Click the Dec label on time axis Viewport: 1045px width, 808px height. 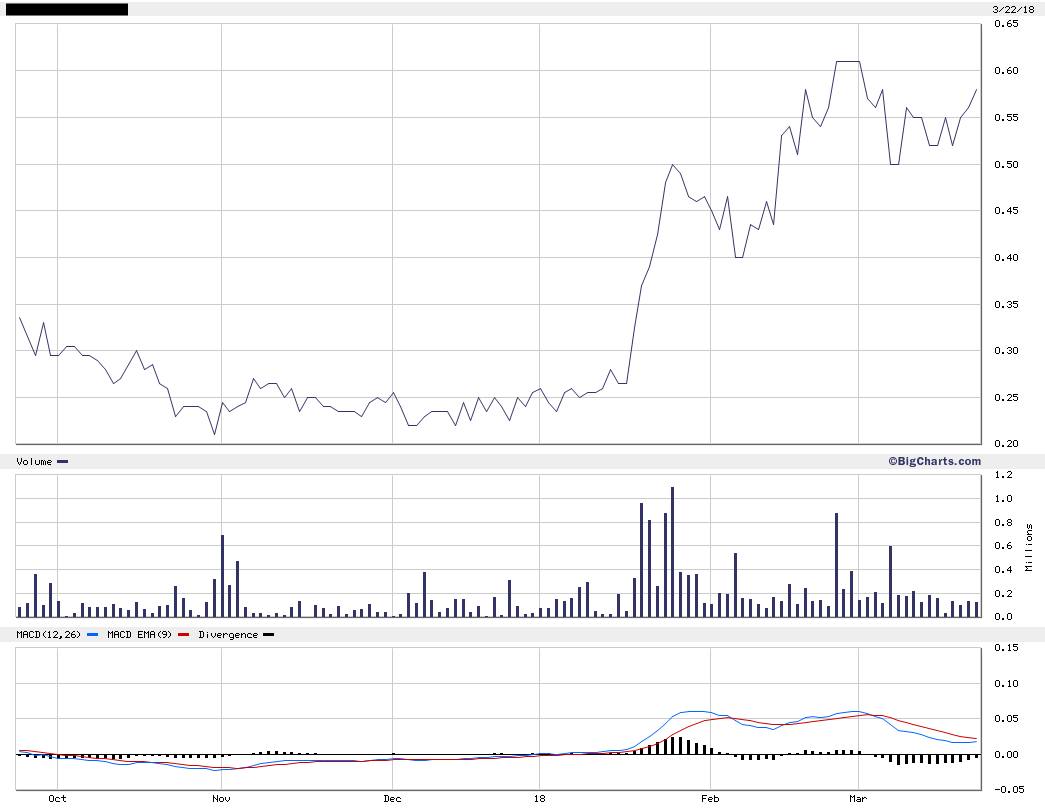point(393,798)
